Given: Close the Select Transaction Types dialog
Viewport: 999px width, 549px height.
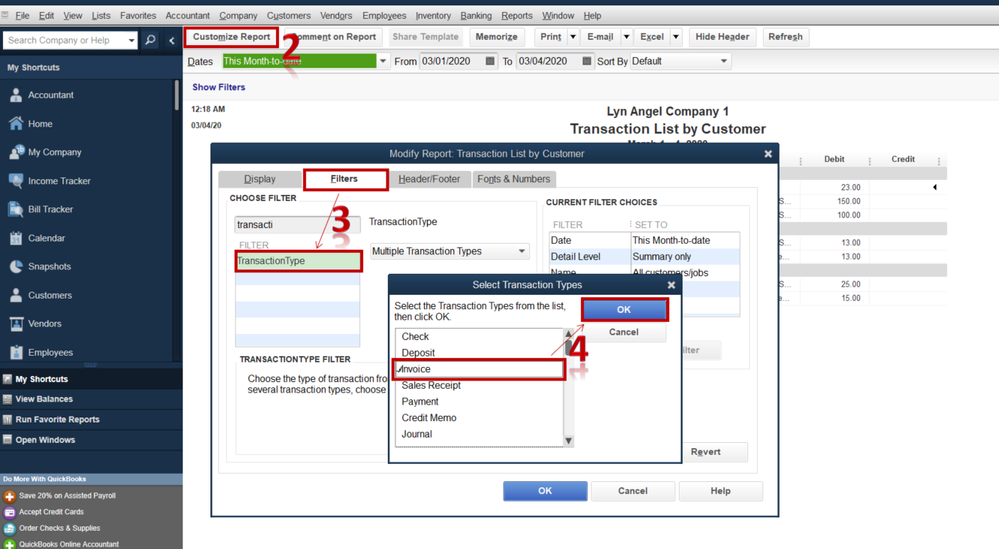Looking at the screenshot, I should (671, 285).
